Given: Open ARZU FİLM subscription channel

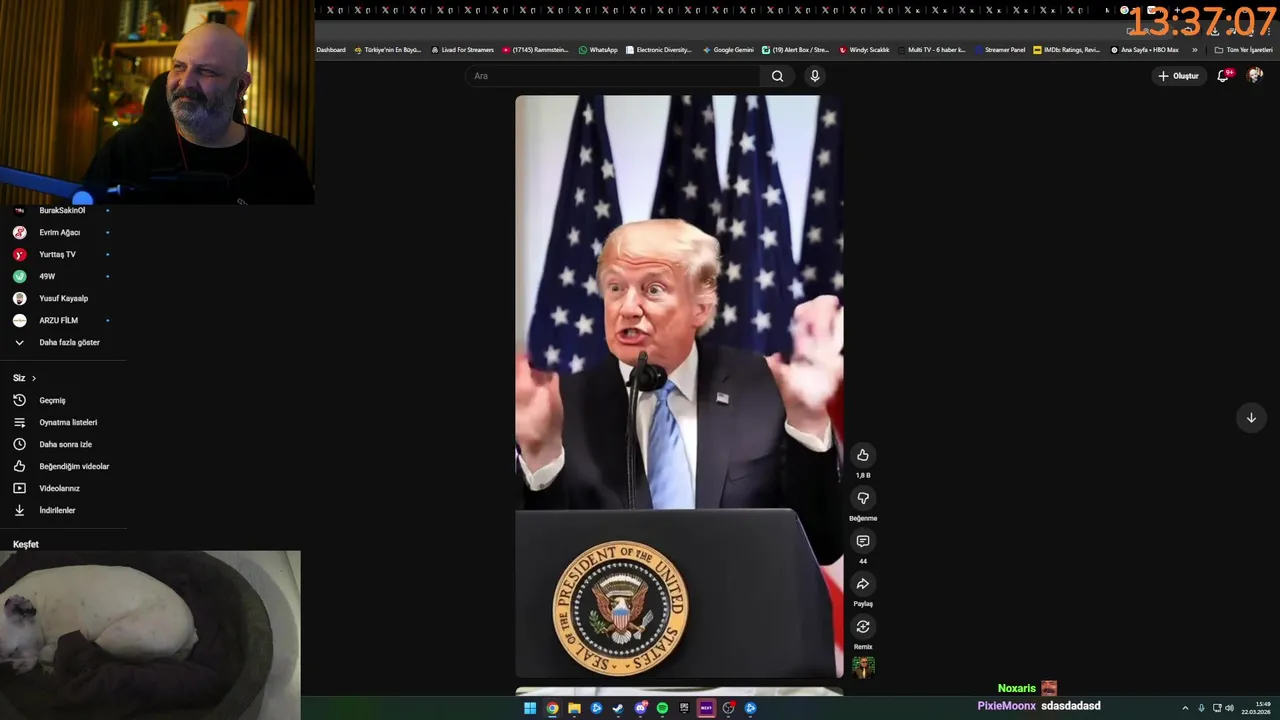Looking at the screenshot, I should (x=60, y=320).
